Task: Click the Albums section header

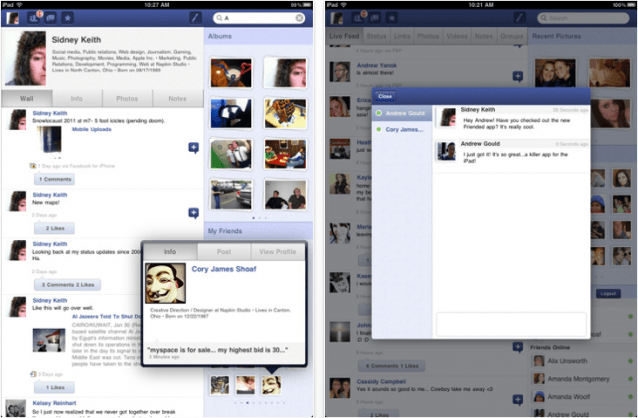Action: pyautogui.click(x=258, y=36)
